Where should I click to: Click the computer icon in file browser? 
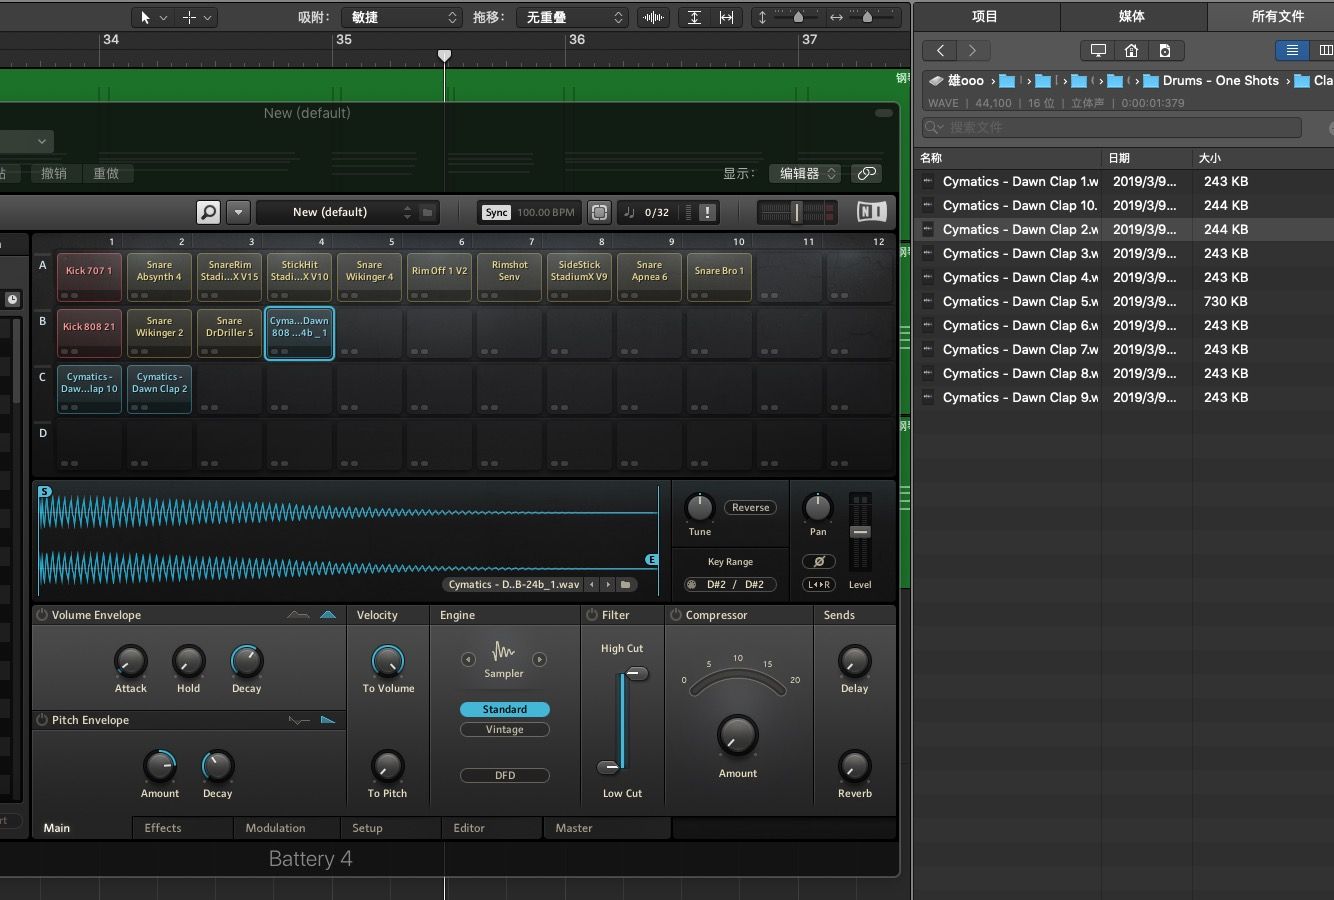[1098, 50]
